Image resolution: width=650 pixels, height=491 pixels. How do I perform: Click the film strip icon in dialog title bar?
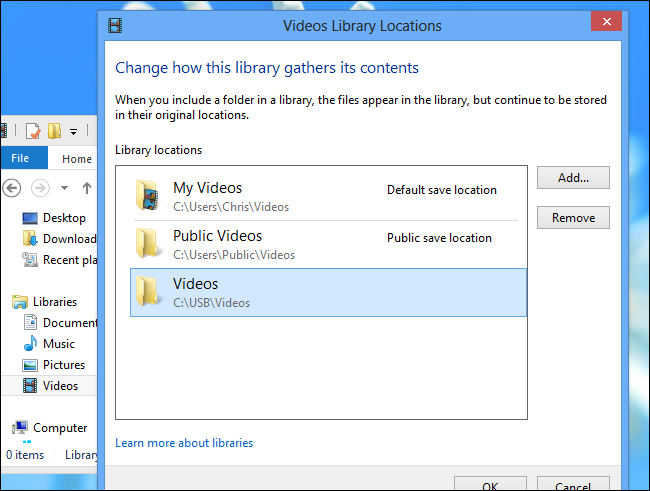click(115, 26)
